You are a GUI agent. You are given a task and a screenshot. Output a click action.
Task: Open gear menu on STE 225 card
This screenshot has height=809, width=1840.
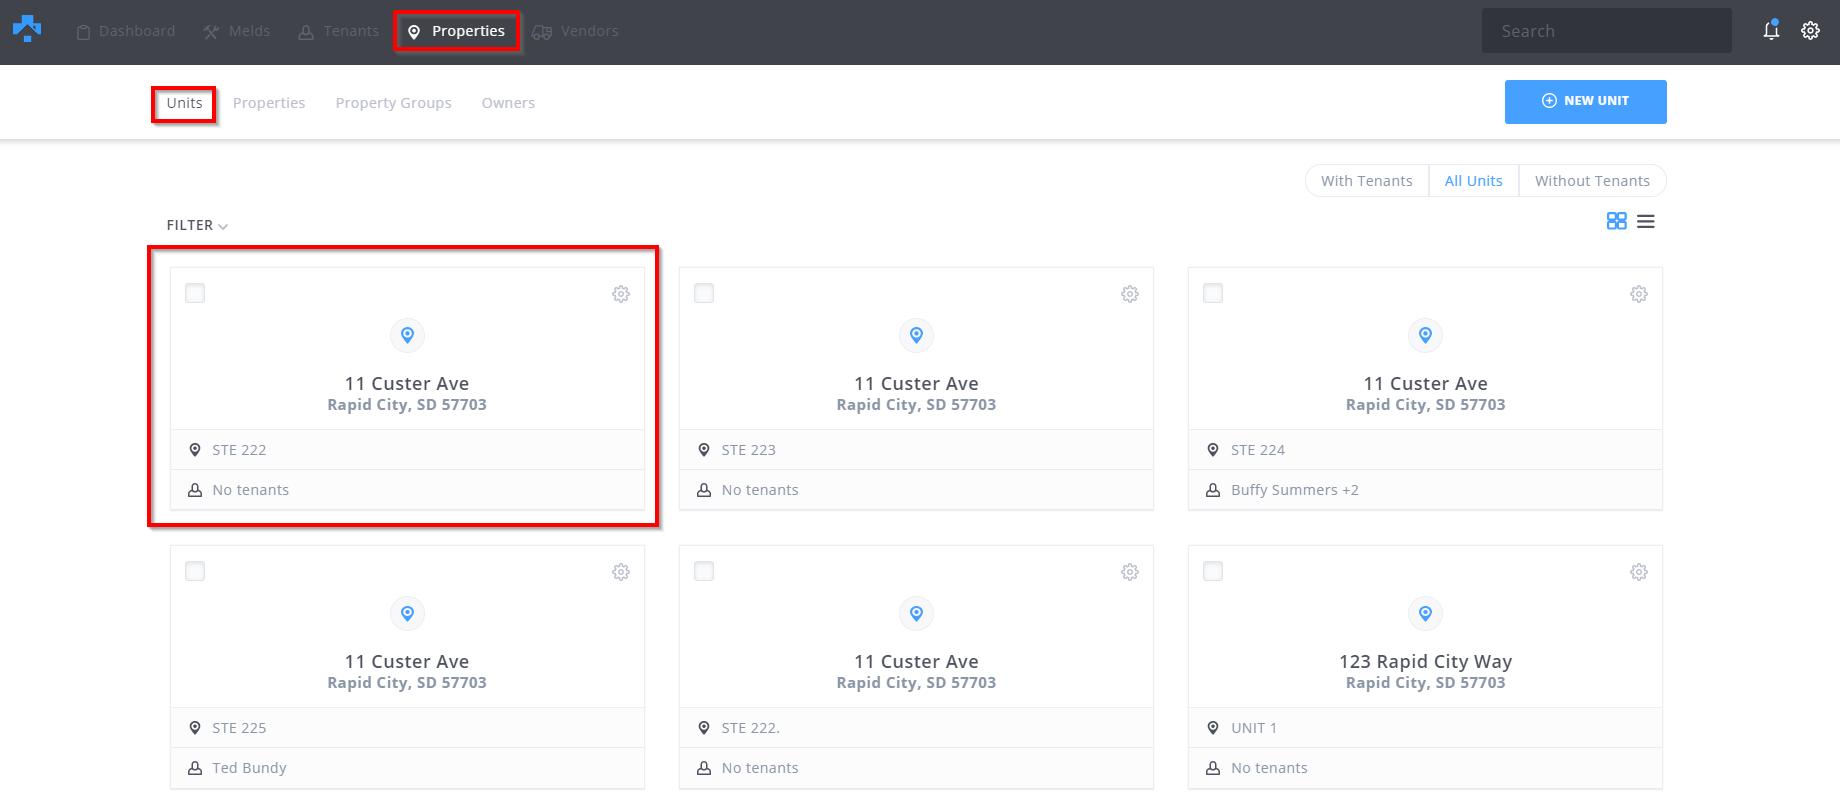click(621, 572)
